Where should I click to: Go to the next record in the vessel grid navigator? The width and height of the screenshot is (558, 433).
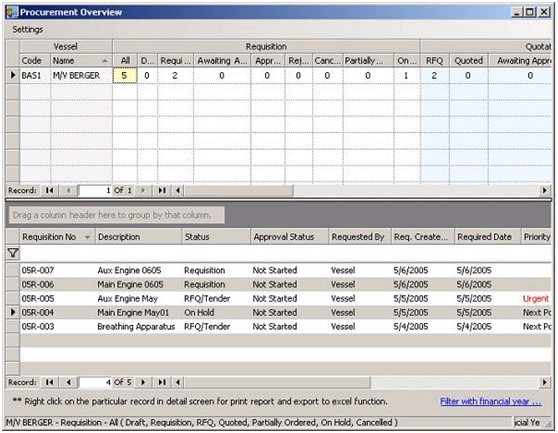(143, 190)
